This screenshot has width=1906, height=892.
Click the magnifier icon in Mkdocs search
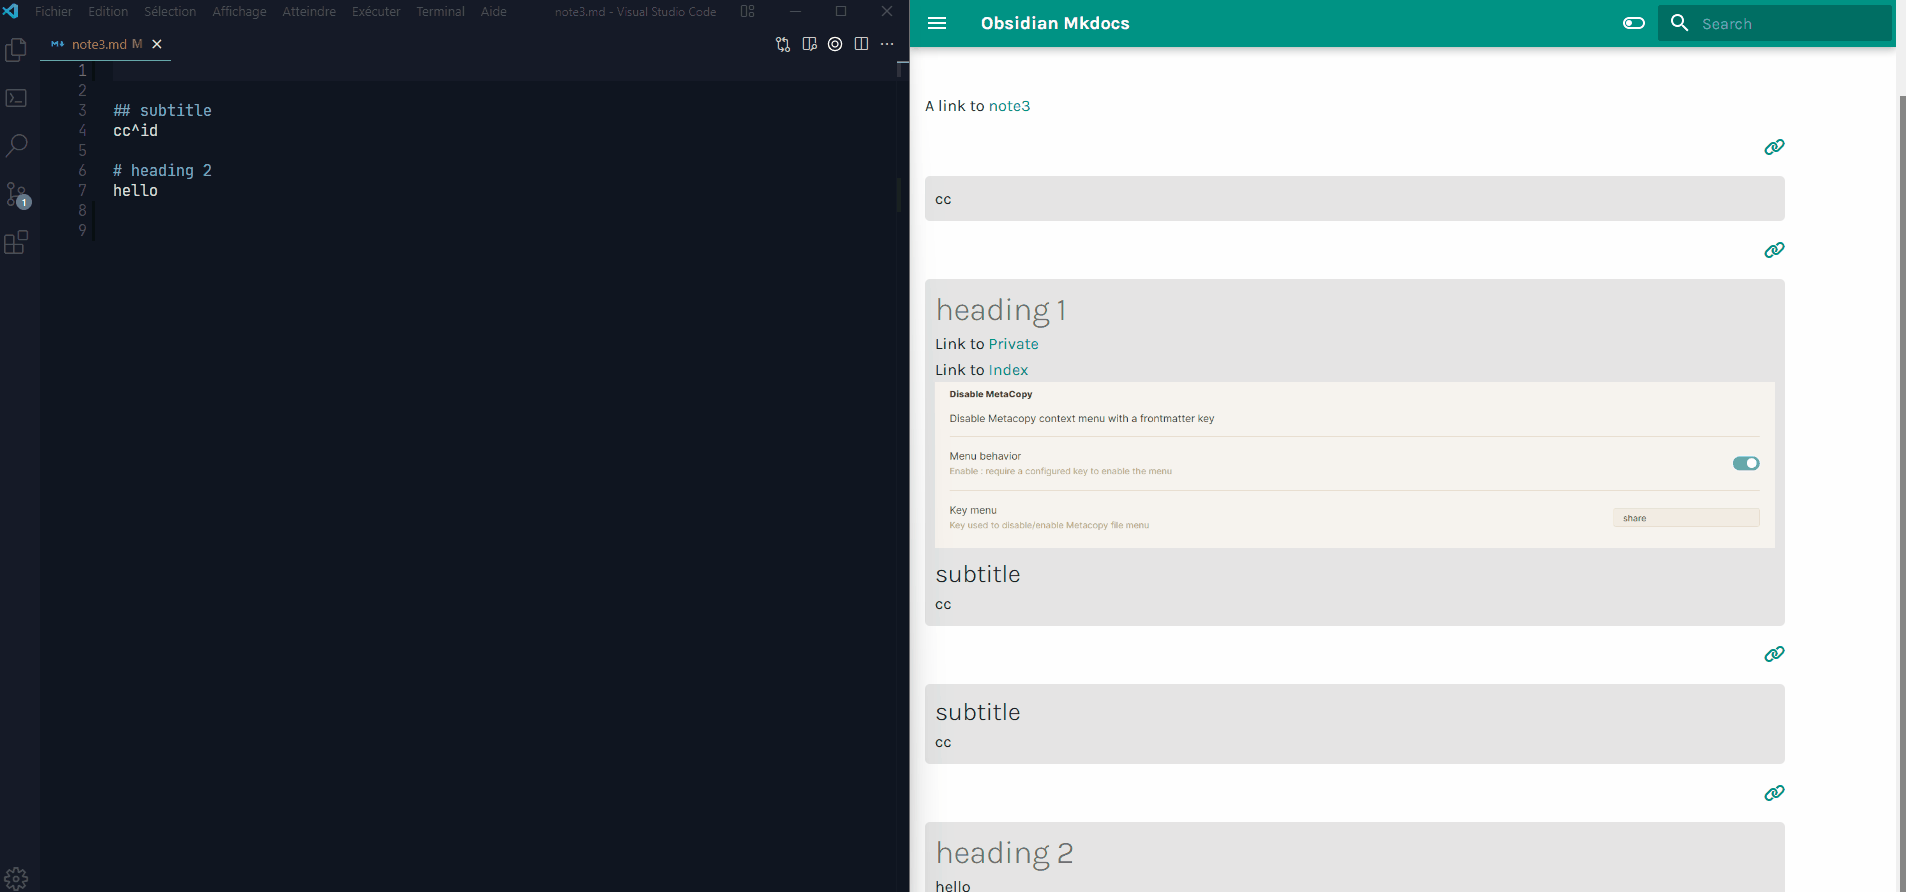(1680, 23)
